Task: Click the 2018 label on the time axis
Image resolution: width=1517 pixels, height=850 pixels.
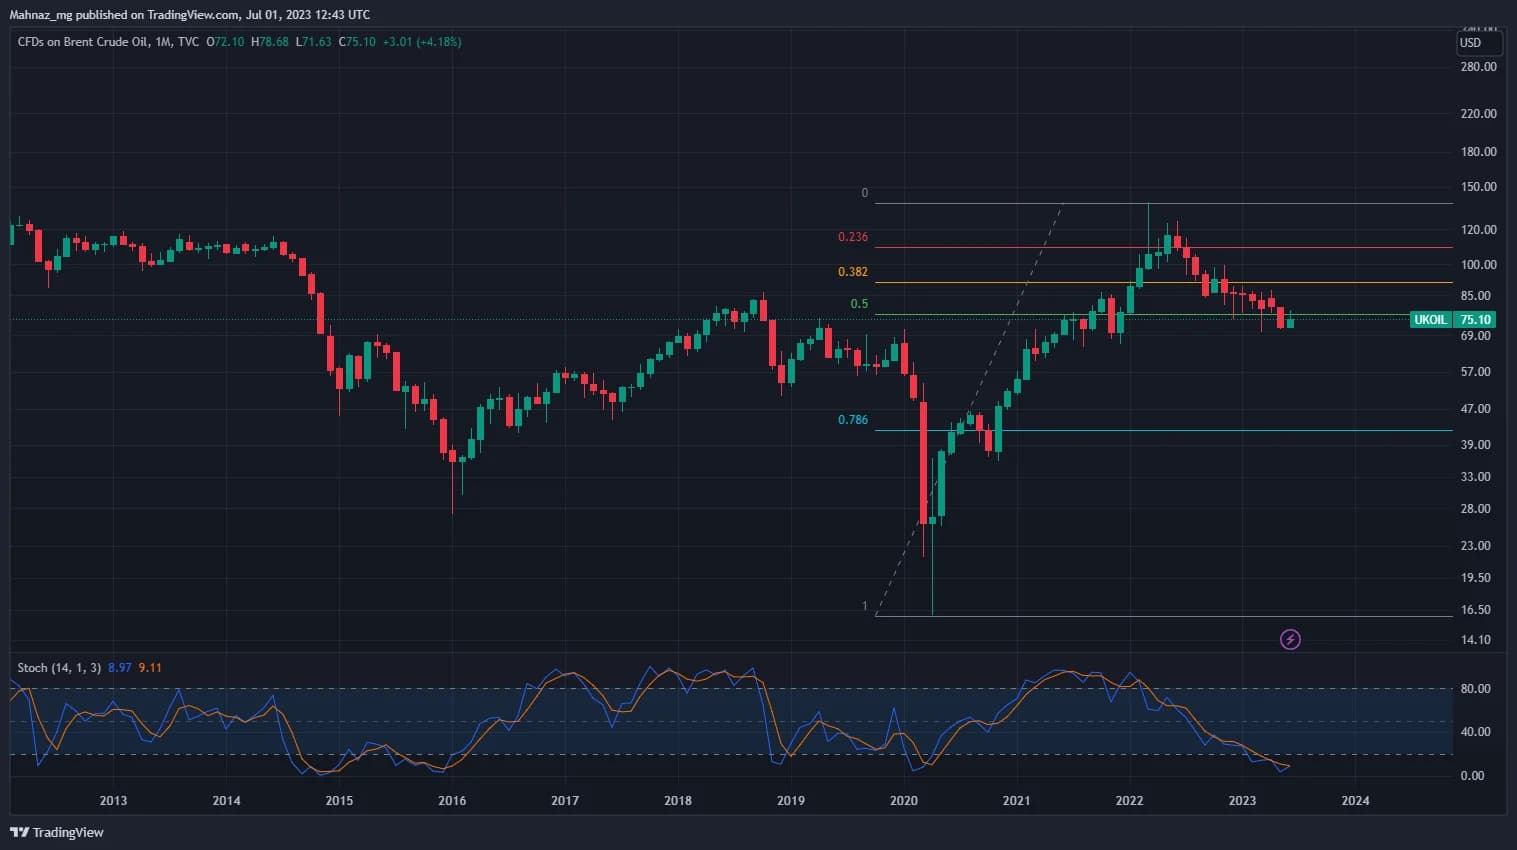Action: pyautogui.click(x=678, y=800)
